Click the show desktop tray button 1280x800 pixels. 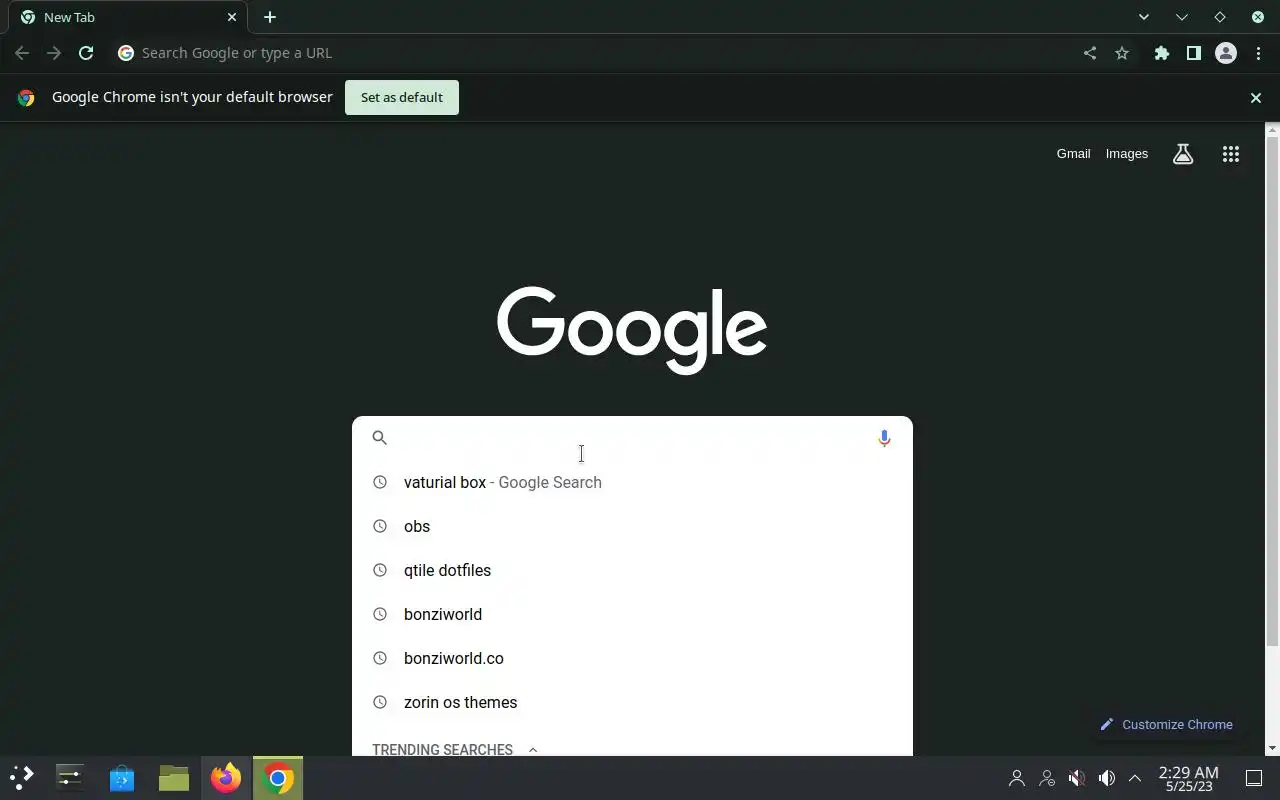[x=1254, y=778]
